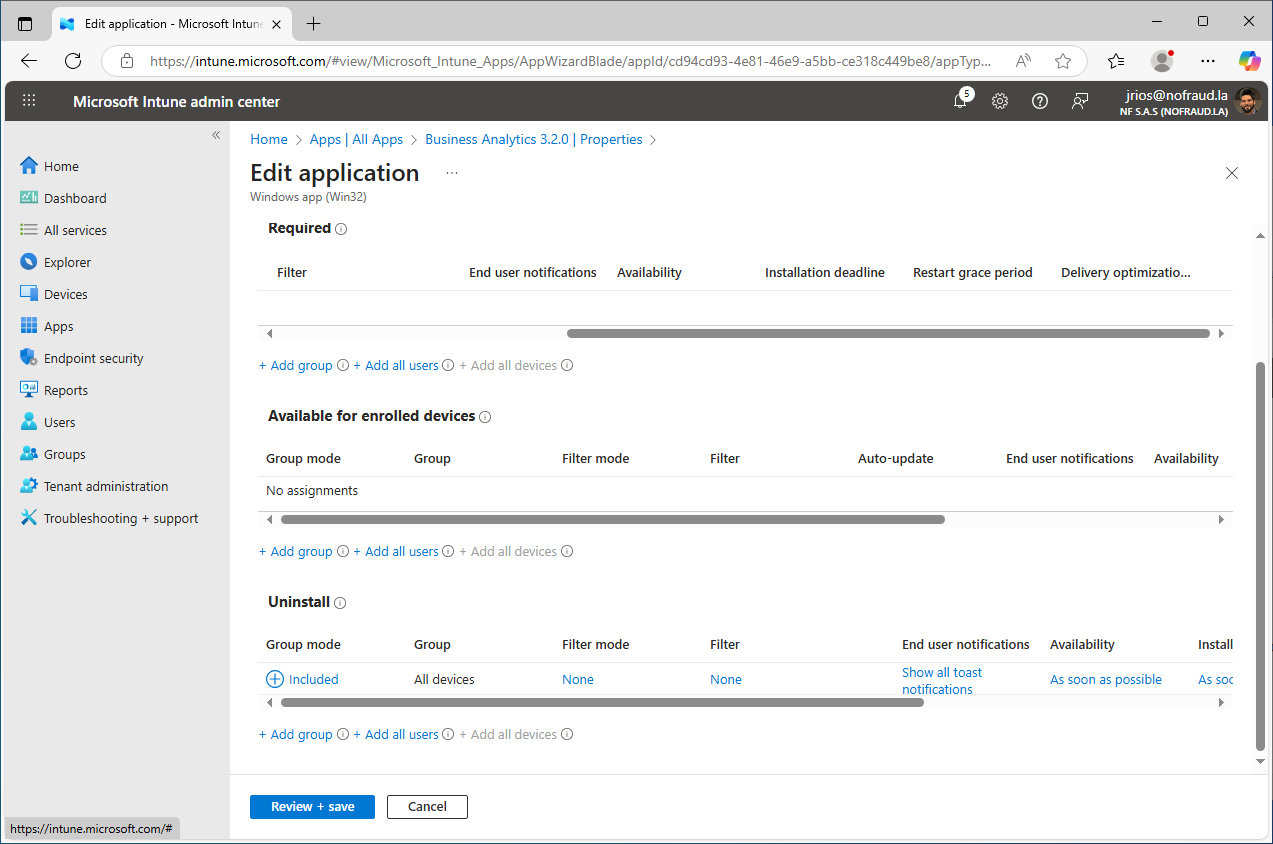Open the Apps grid icon in sidebar
The image size is (1273, 844).
tap(29, 326)
